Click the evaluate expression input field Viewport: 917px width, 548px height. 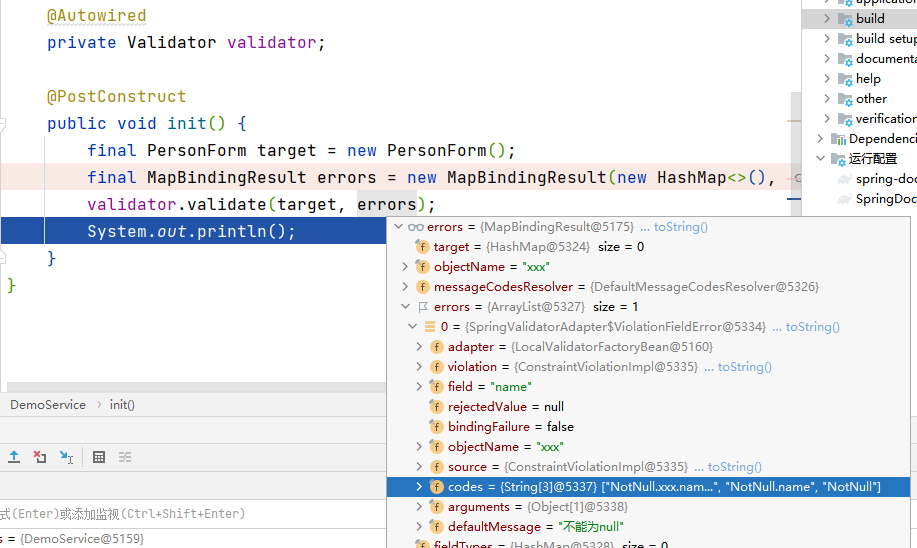pos(193,513)
